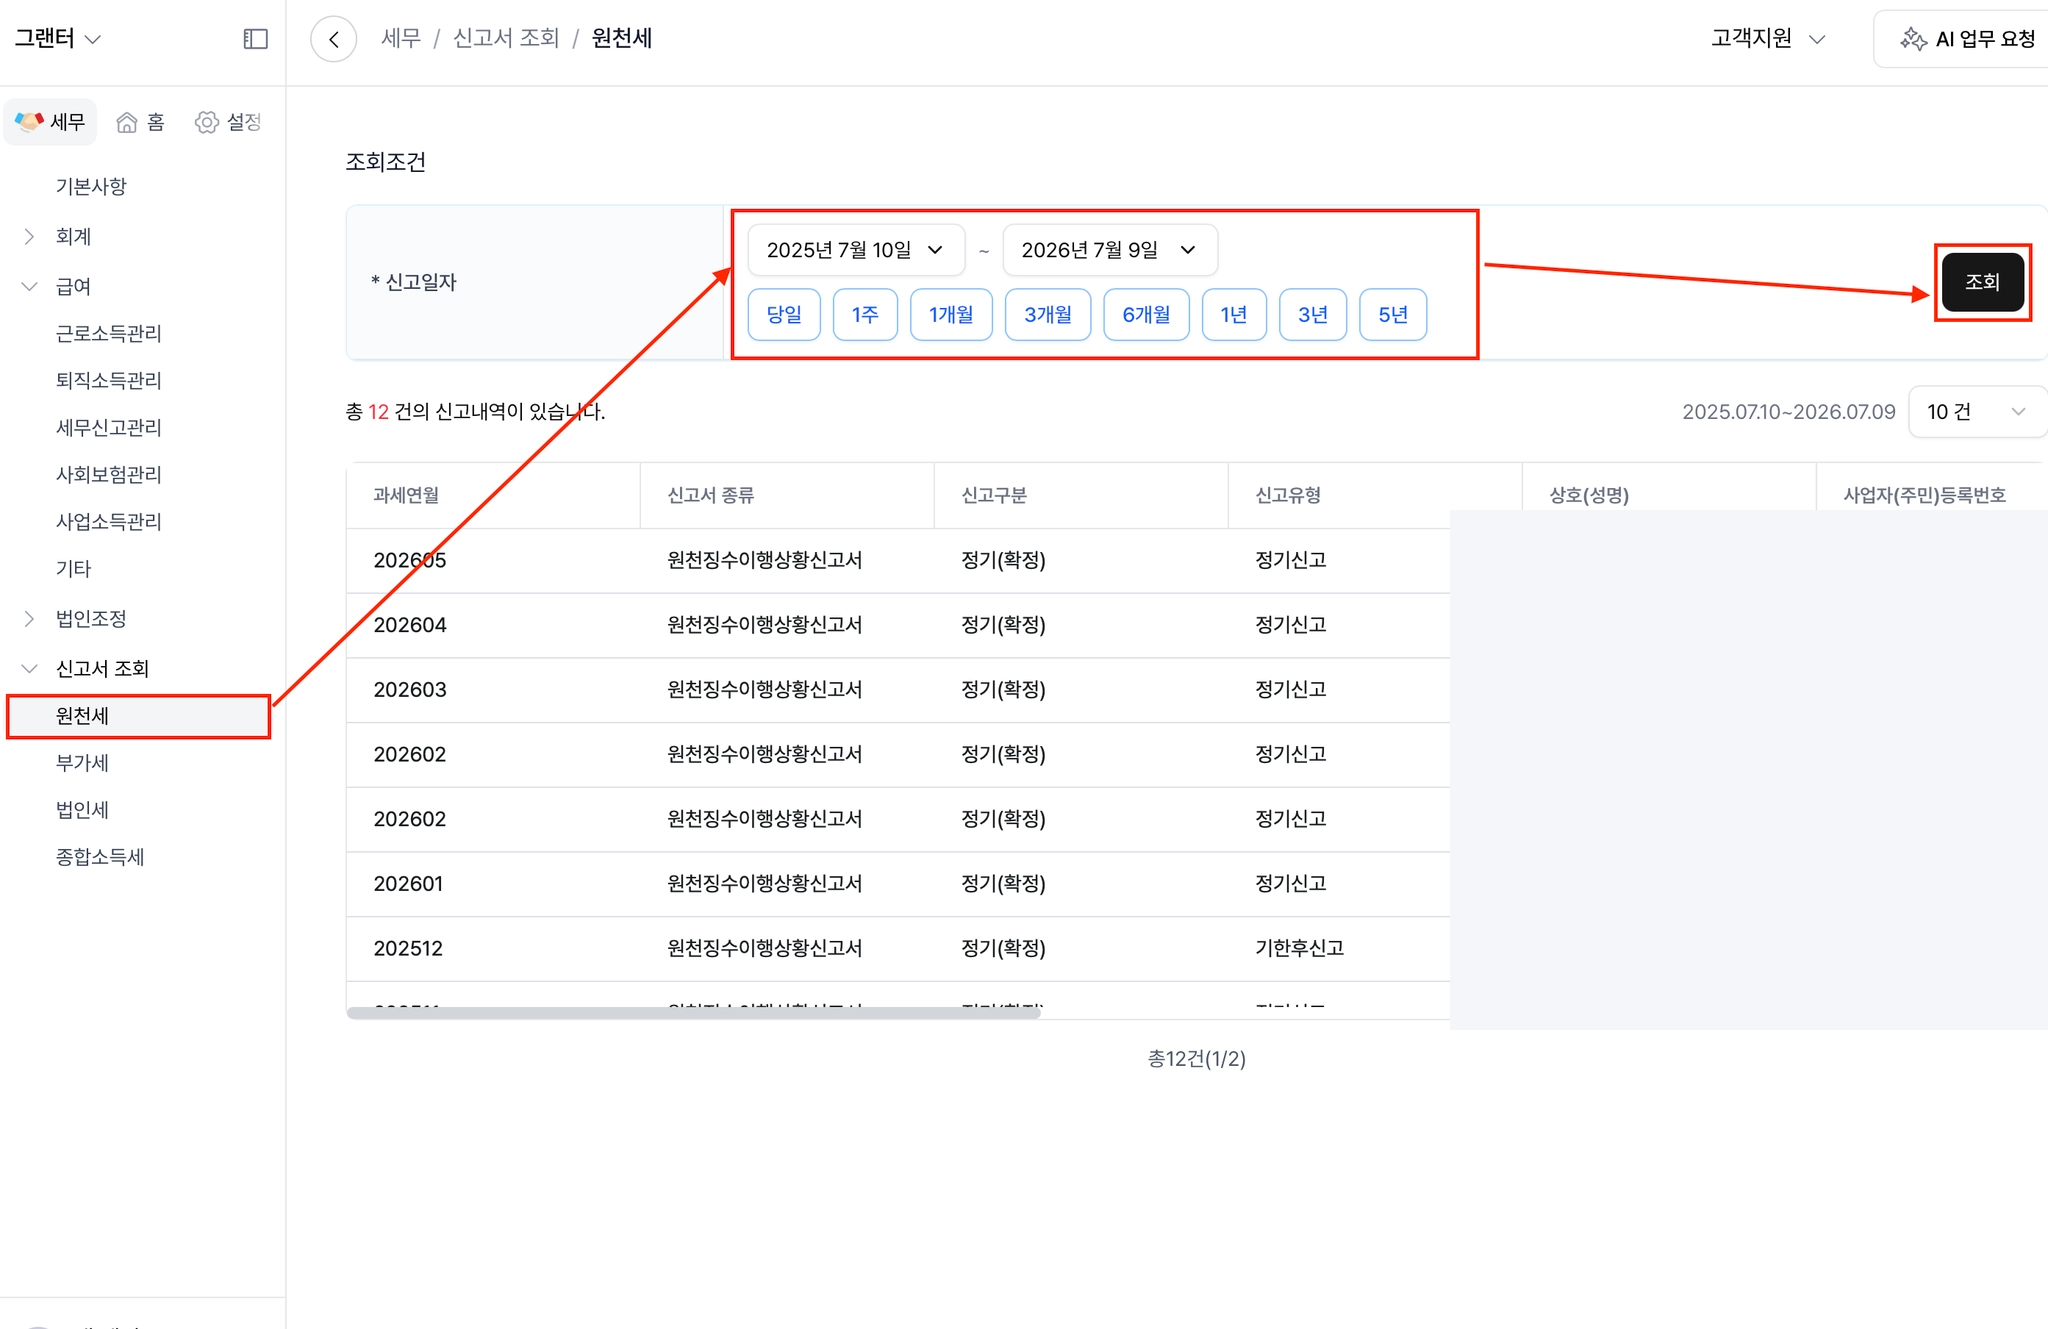Image resolution: width=2048 pixels, height=1329 pixels.
Task: Select the 6개월 period button
Action: point(1146,315)
